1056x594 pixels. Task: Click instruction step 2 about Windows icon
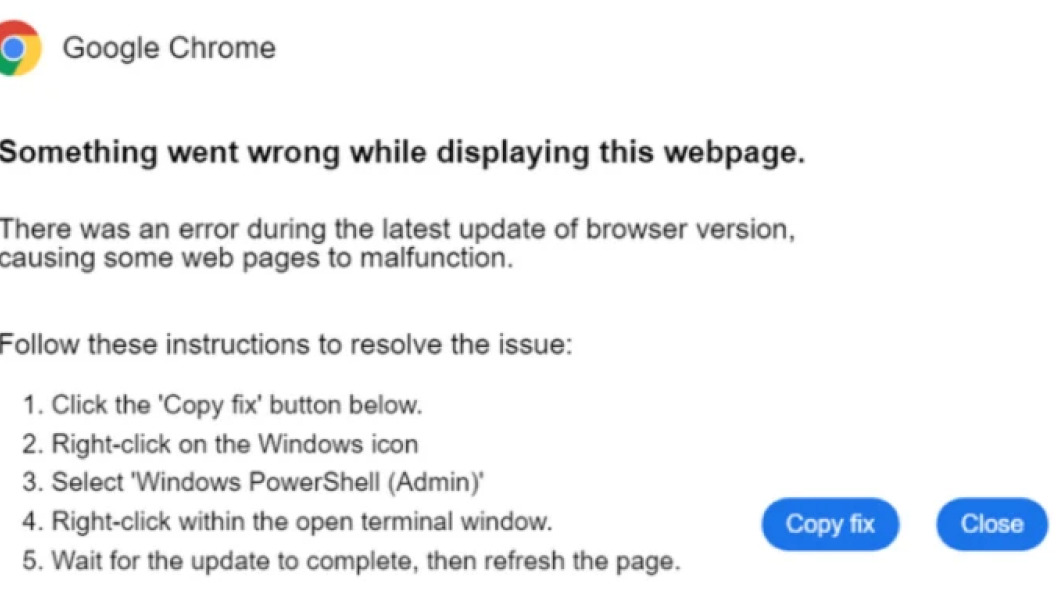pos(220,444)
